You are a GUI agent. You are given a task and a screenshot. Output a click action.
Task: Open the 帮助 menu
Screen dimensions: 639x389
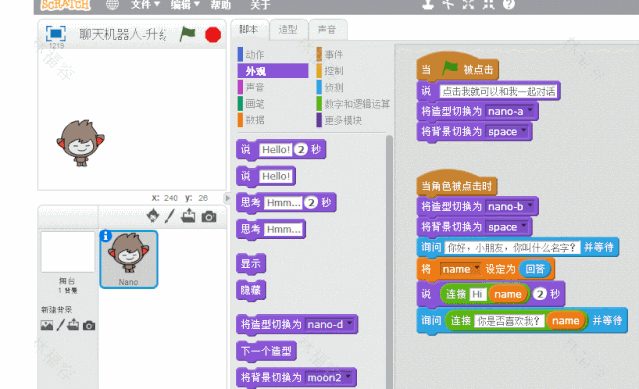pyautogui.click(x=220, y=5)
